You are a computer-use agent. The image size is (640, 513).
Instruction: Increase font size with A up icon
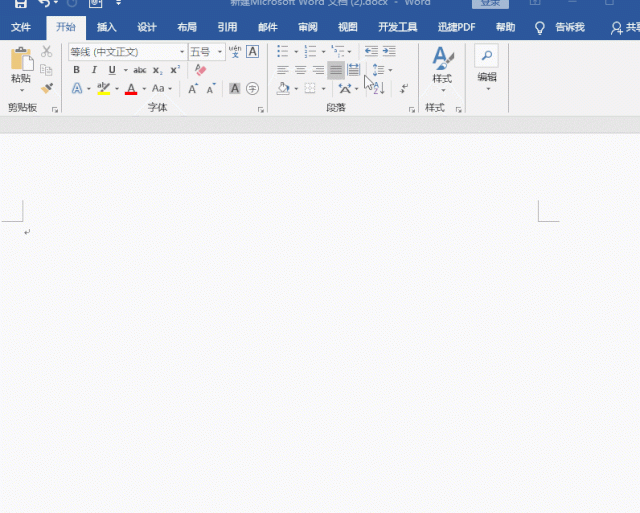click(x=193, y=89)
